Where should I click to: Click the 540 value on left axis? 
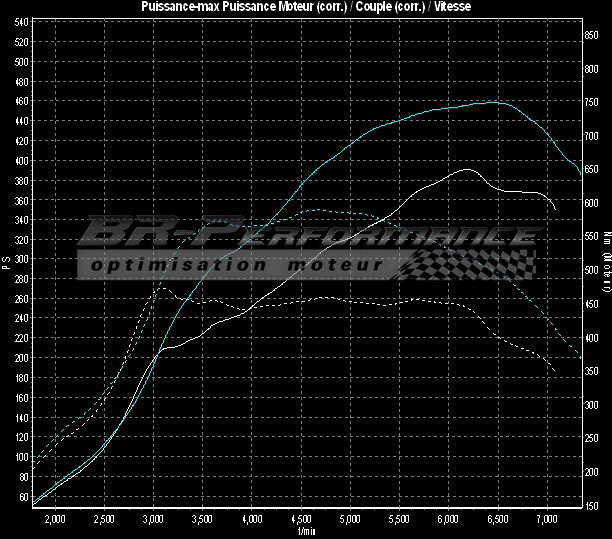22,42
